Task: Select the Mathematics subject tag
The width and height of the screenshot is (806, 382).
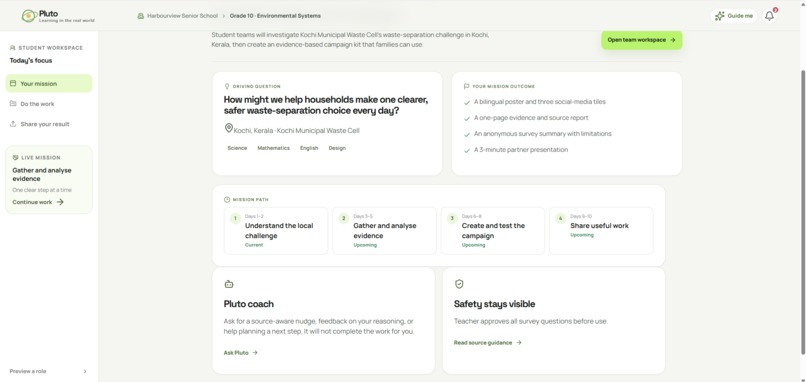Action: click(273, 148)
